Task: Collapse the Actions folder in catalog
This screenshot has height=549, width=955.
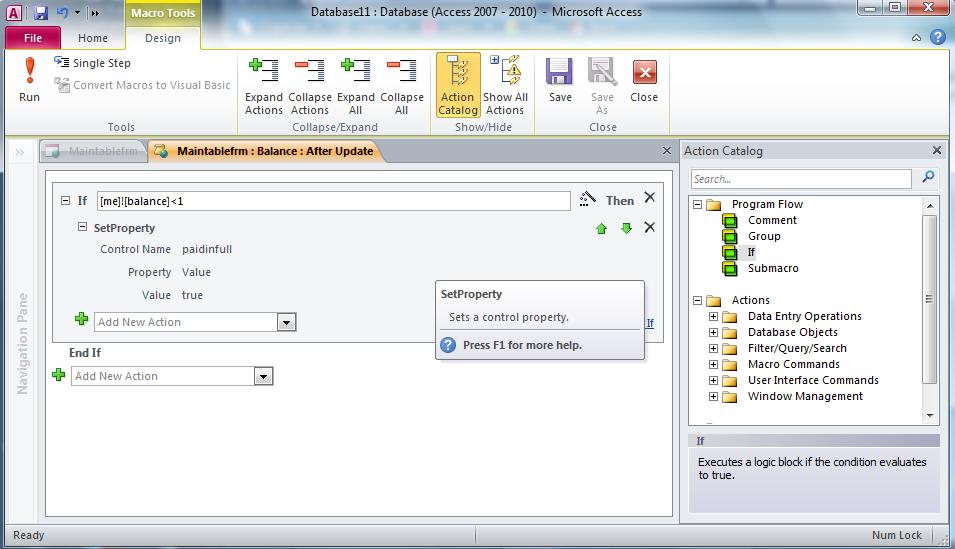Action: 698,300
